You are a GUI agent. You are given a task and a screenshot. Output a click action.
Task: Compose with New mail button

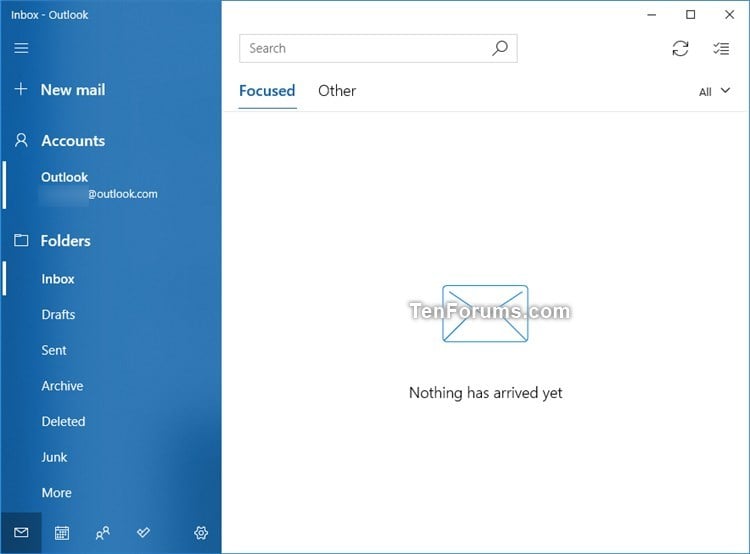pos(73,89)
